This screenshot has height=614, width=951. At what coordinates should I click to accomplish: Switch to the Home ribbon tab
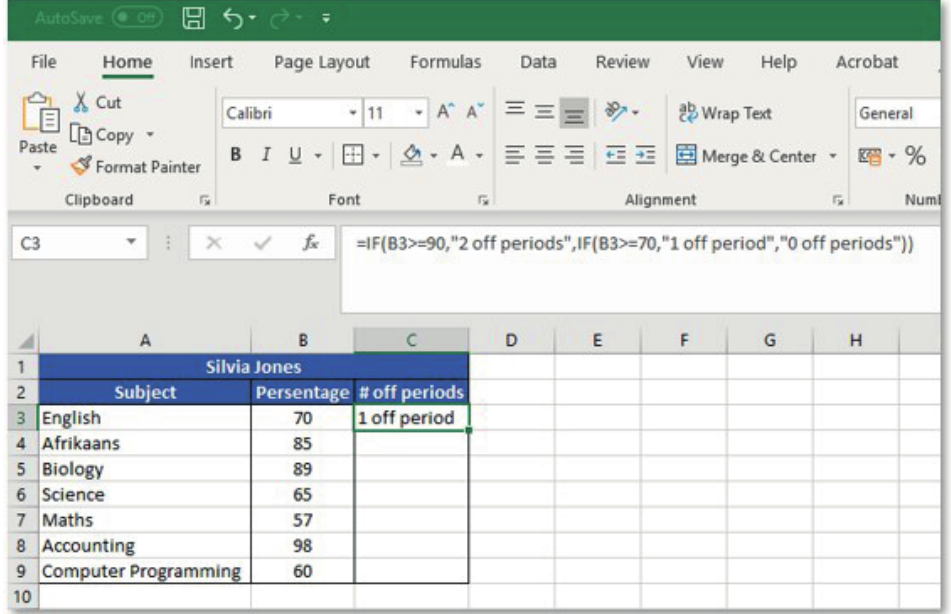click(127, 62)
